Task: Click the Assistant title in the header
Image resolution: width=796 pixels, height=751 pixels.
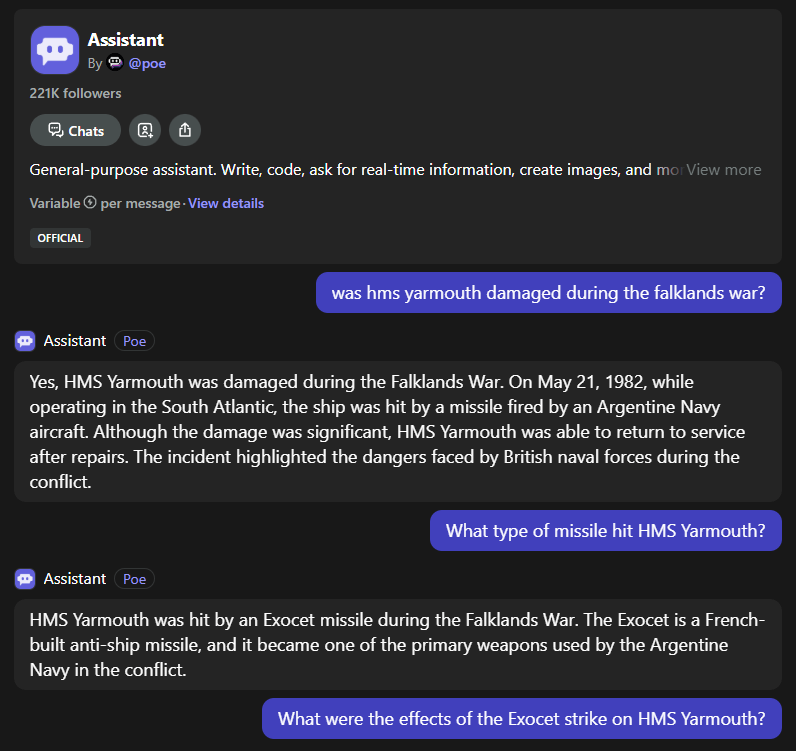Action: pyautogui.click(x=125, y=40)
